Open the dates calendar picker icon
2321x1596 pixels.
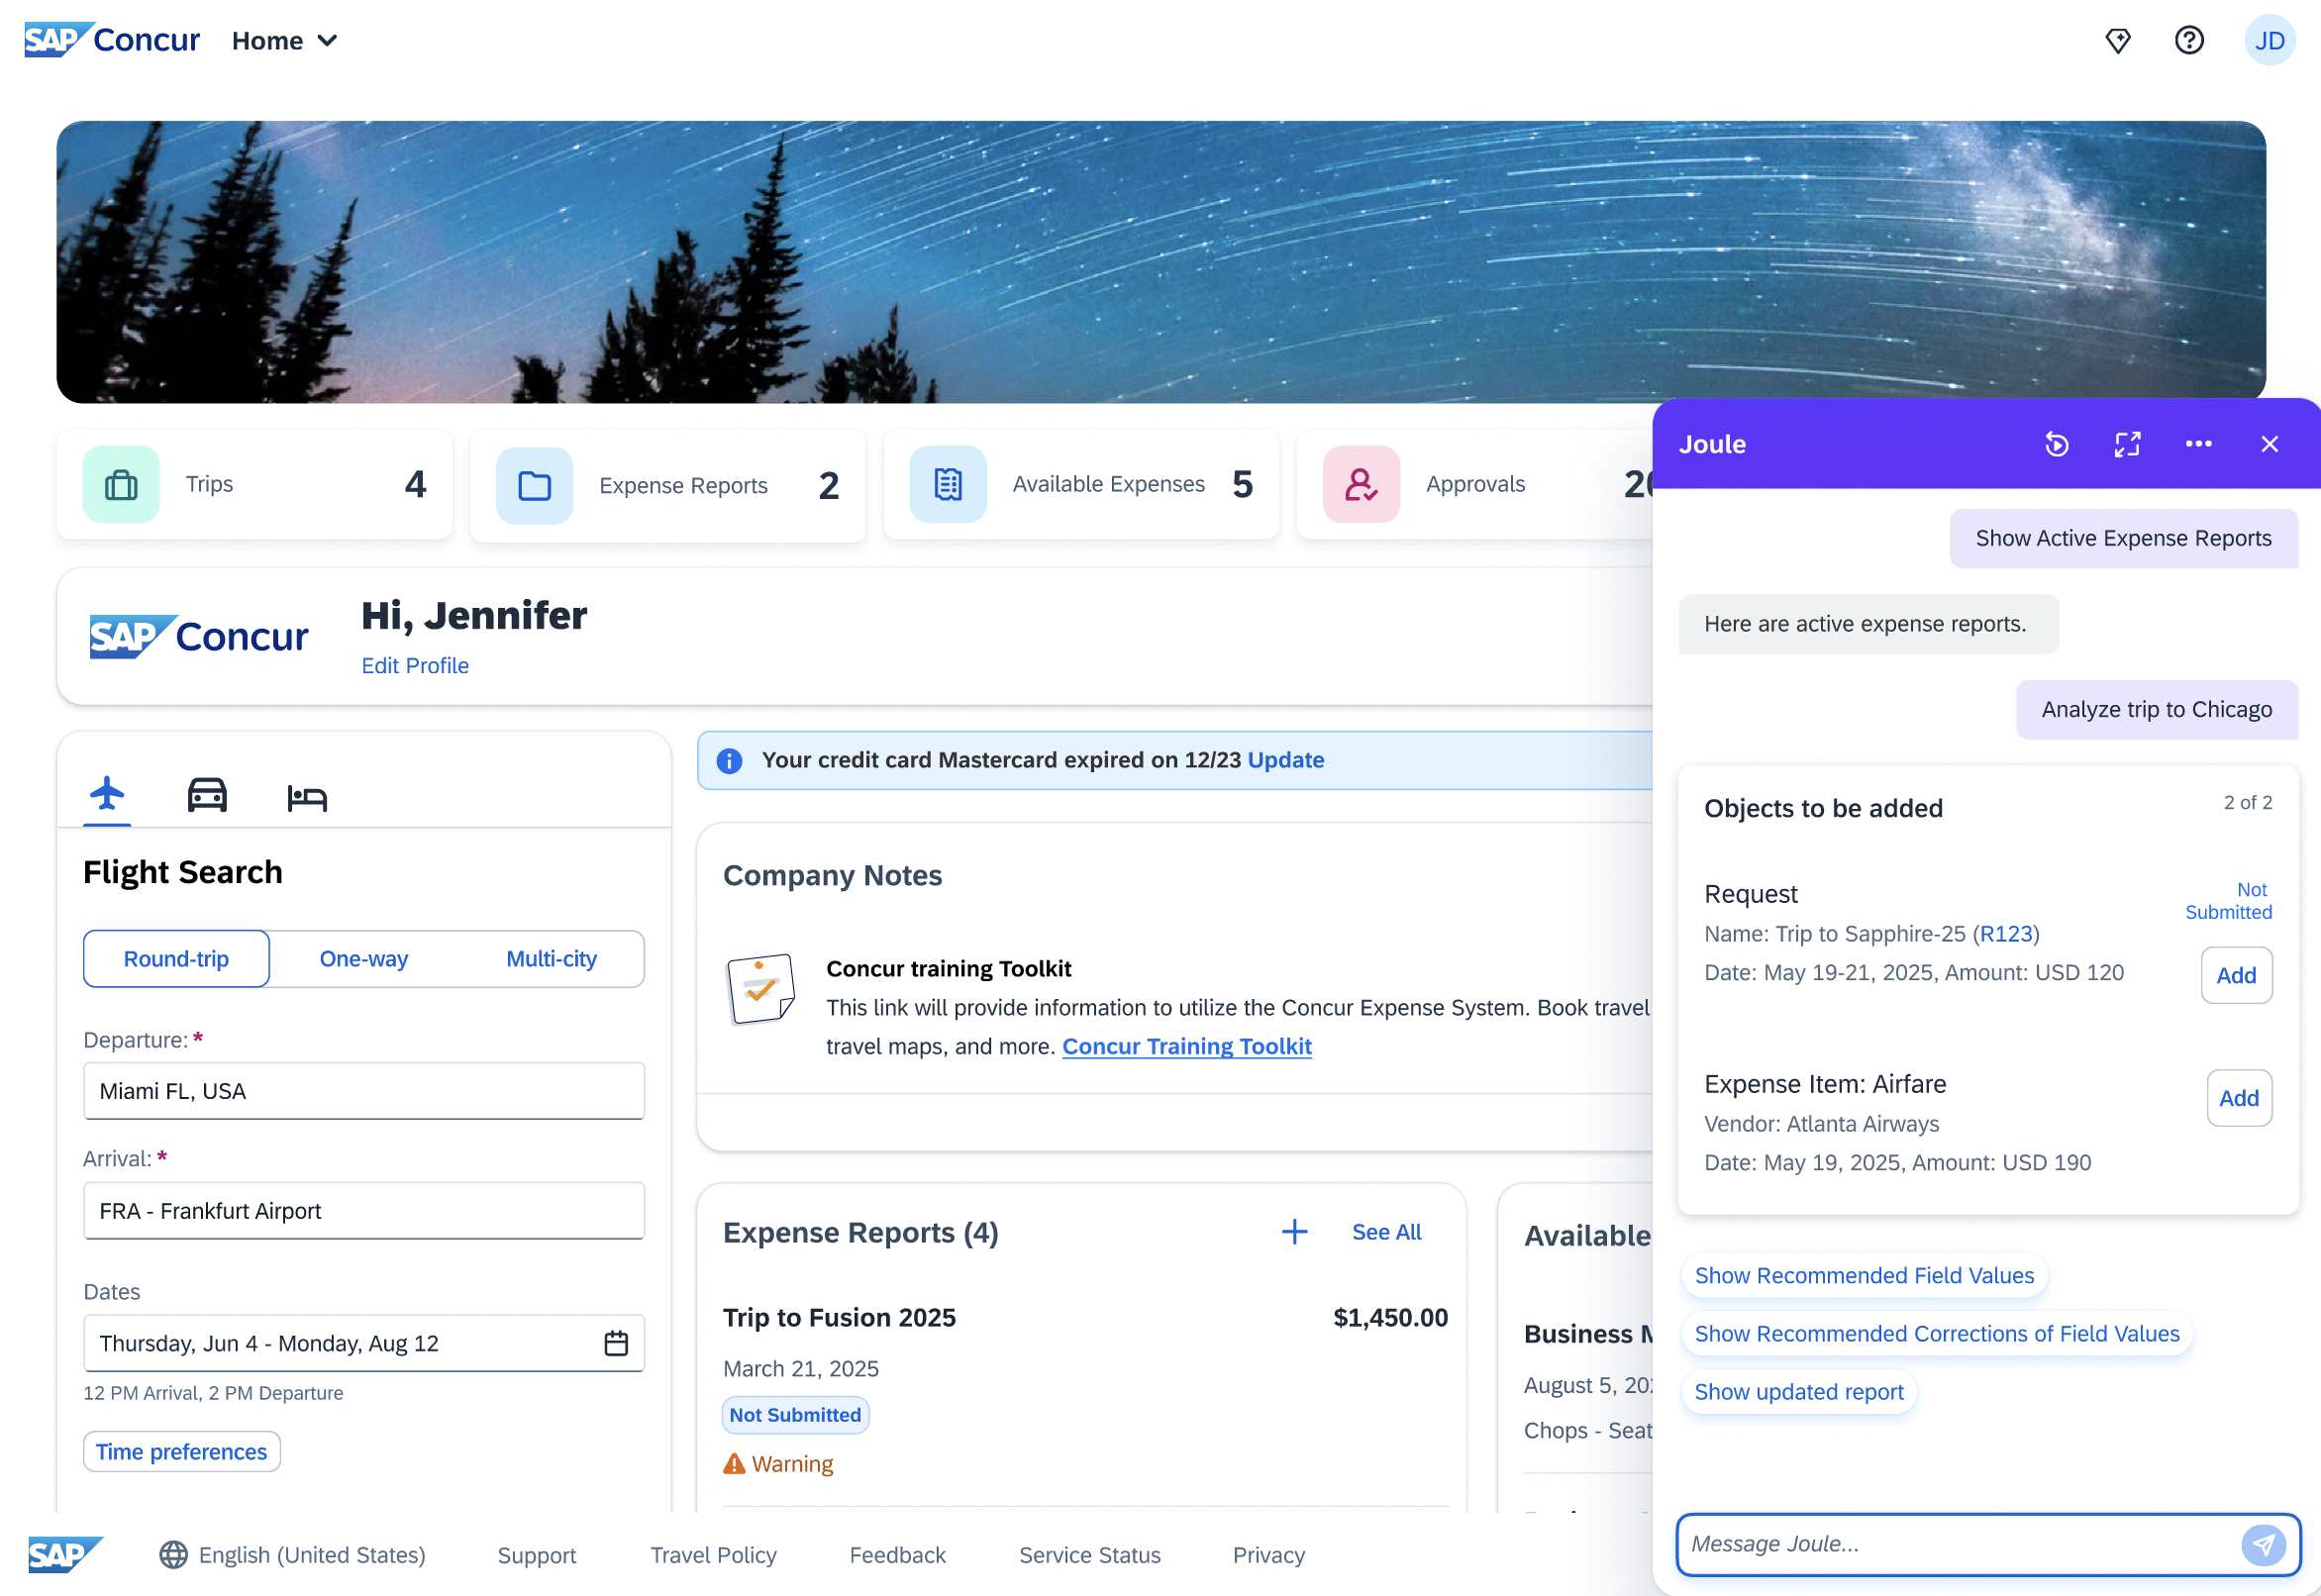click(x=616, y=1343)
